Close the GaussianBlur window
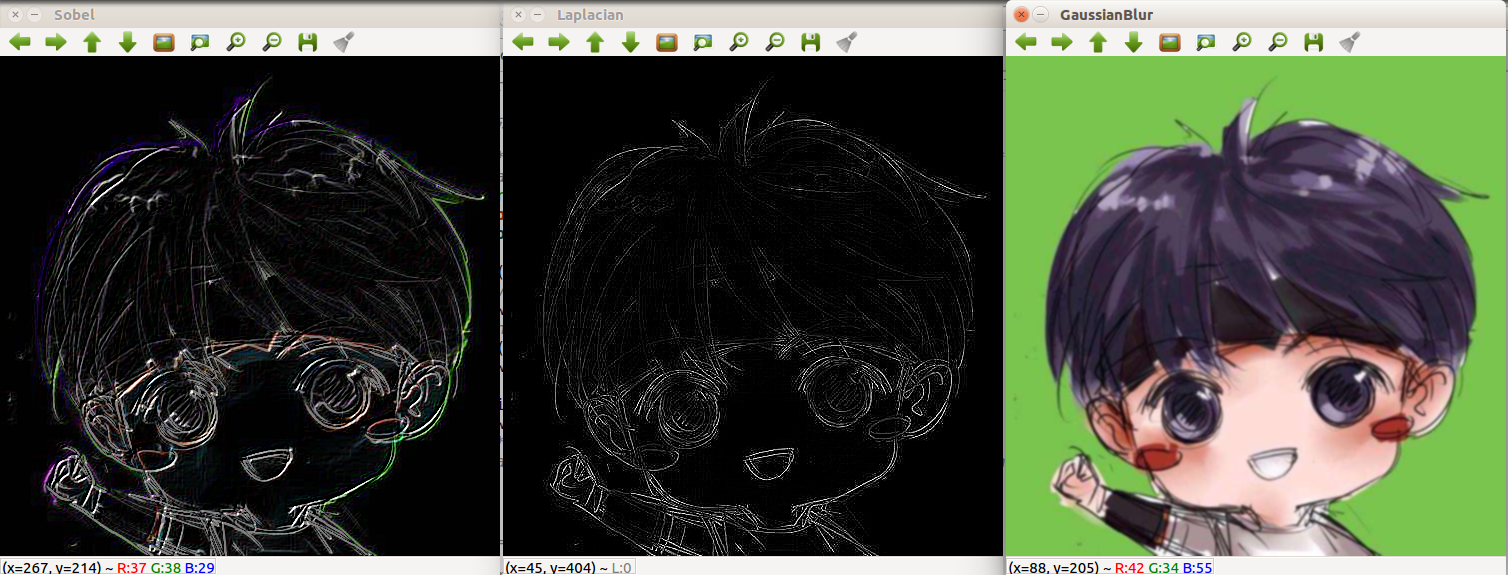The width and height of the screenshot is (1508, 575). coord(1021,15)
